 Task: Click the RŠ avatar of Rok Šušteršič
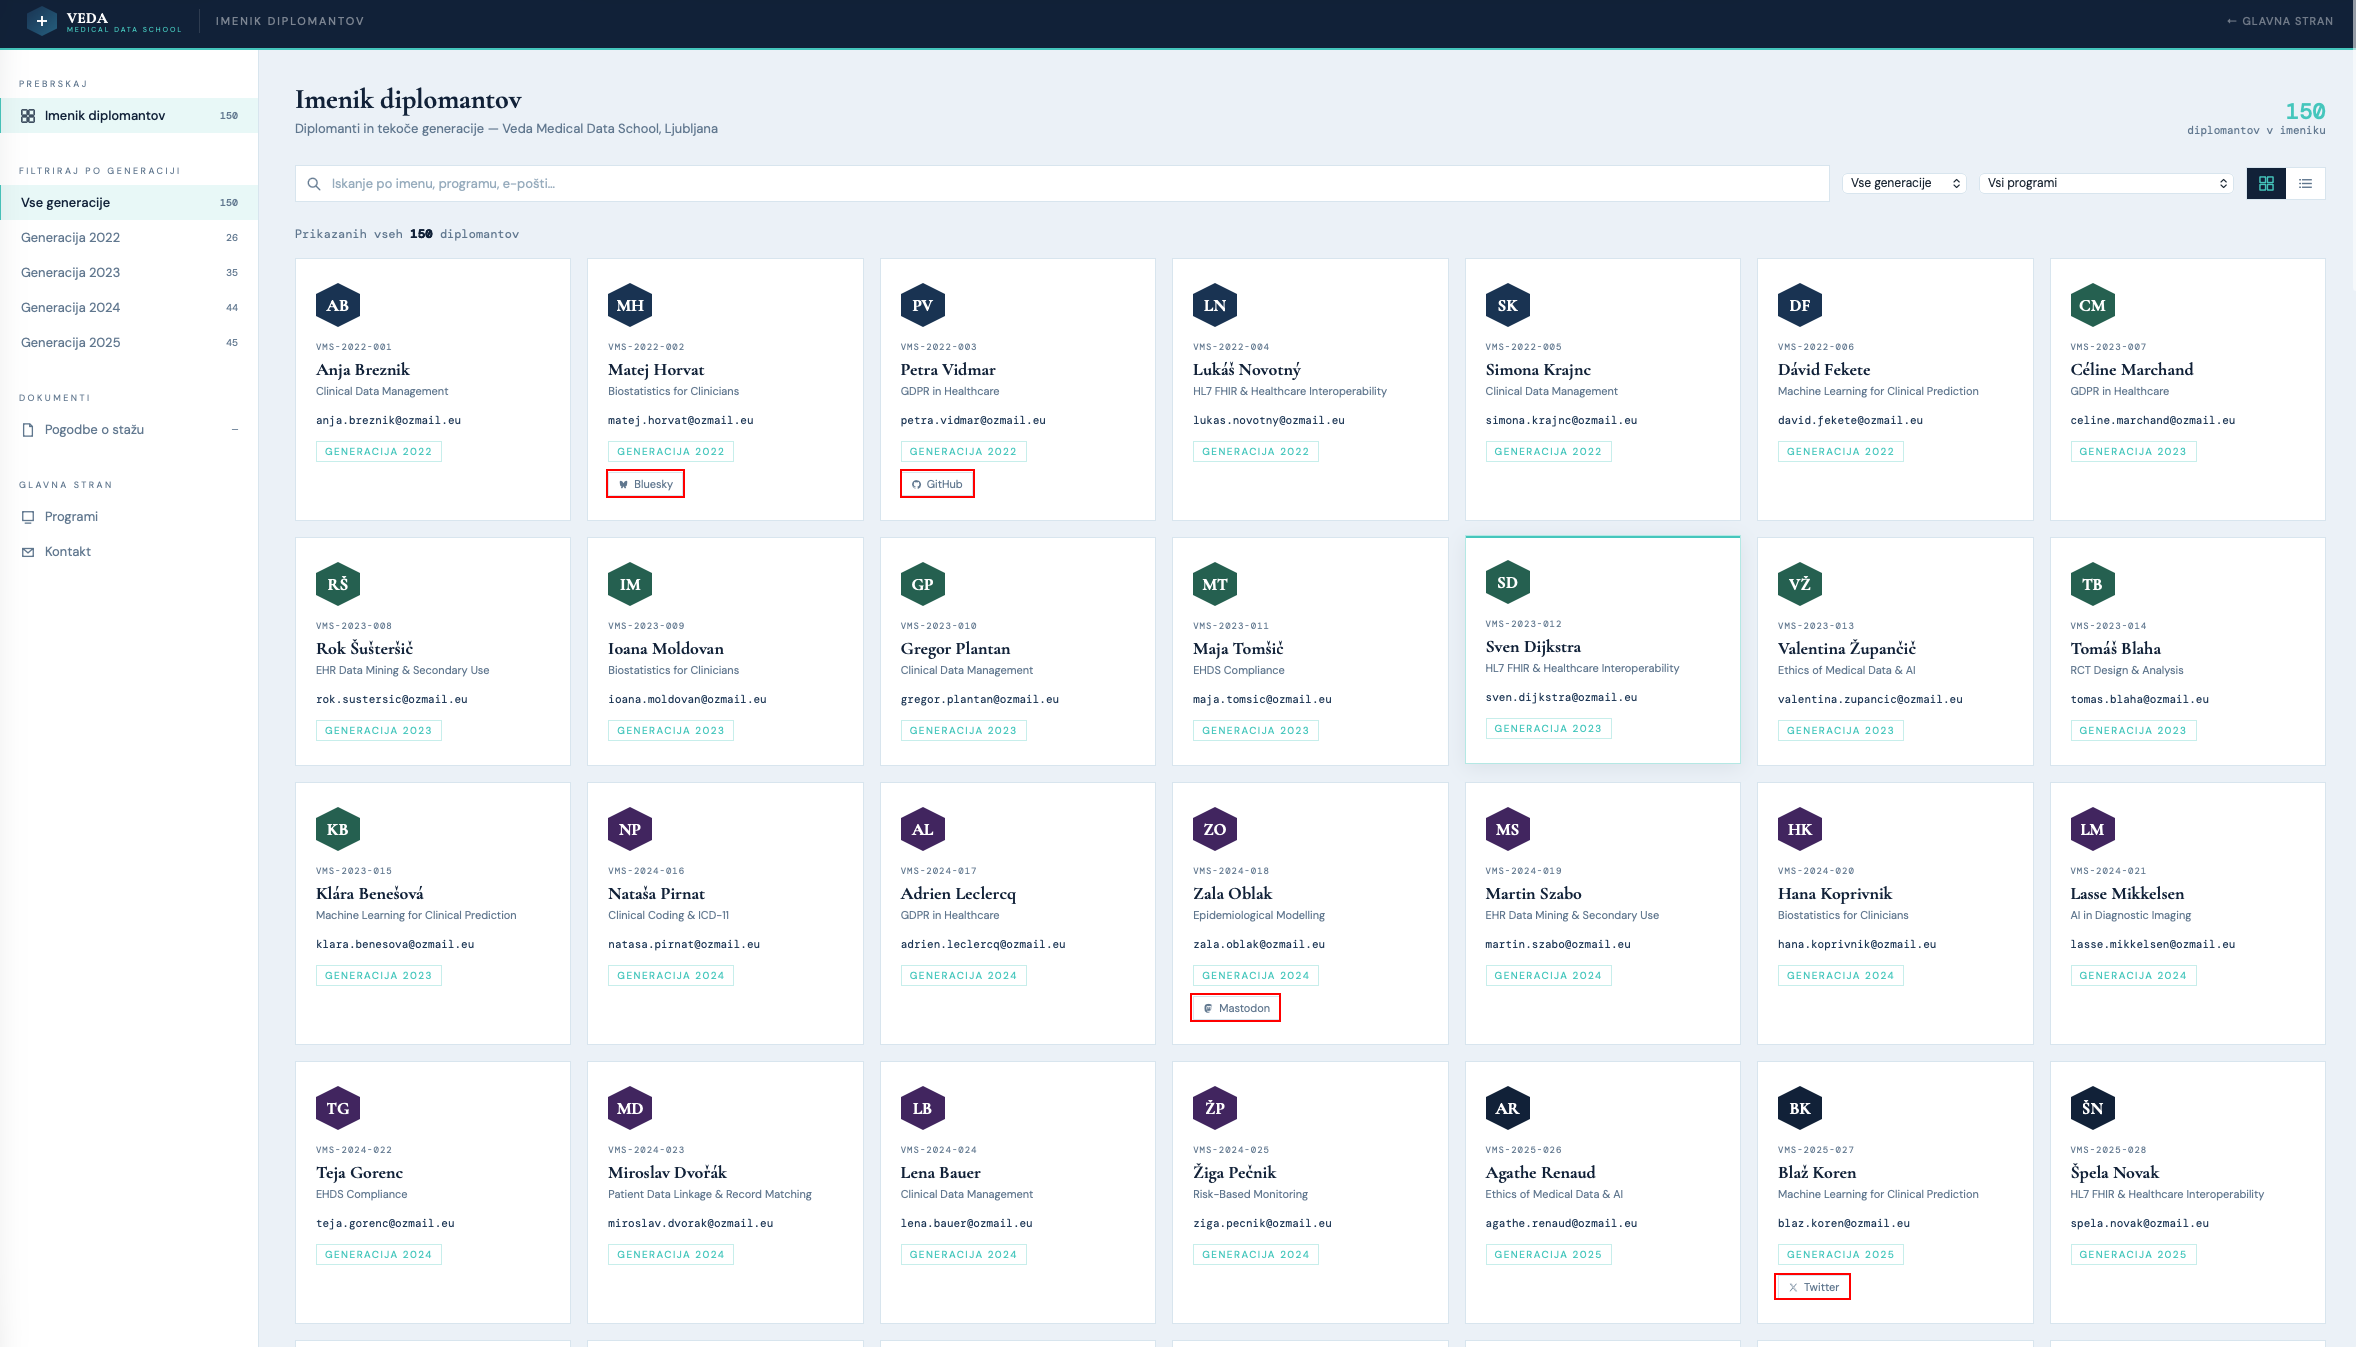(338, 585)
